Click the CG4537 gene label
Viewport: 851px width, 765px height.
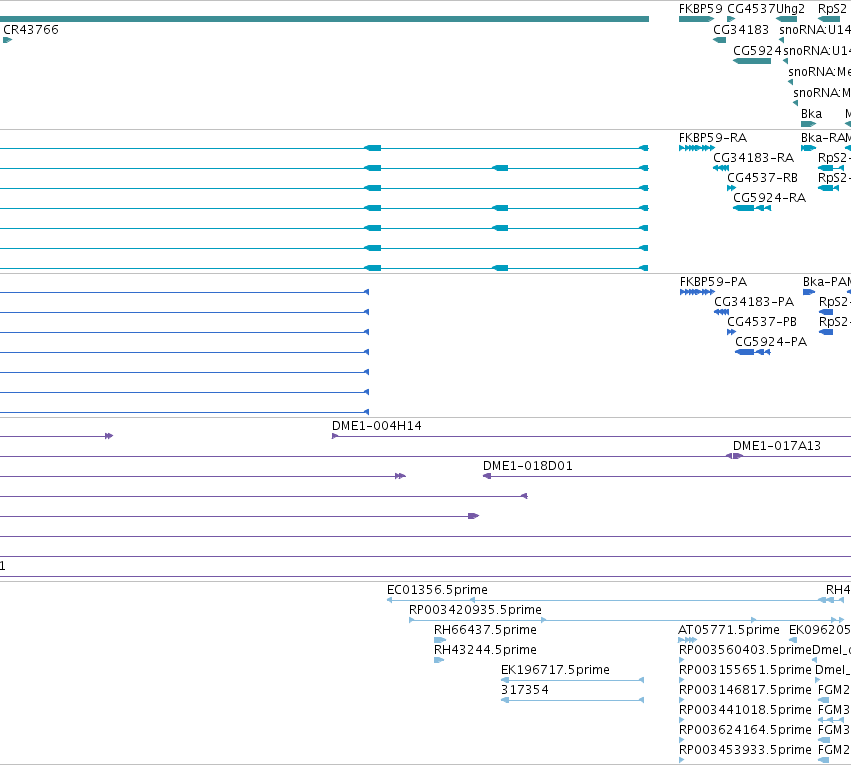click(x=751, y=9)
